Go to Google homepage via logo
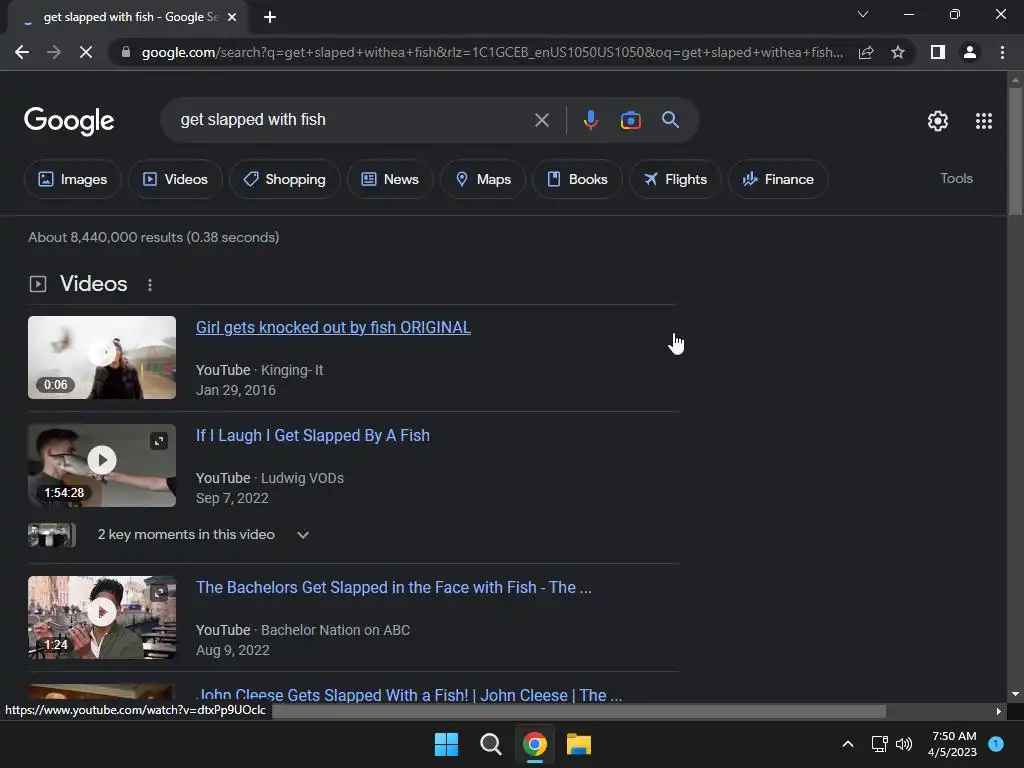 pyautogui.click(x=69, y=121)
